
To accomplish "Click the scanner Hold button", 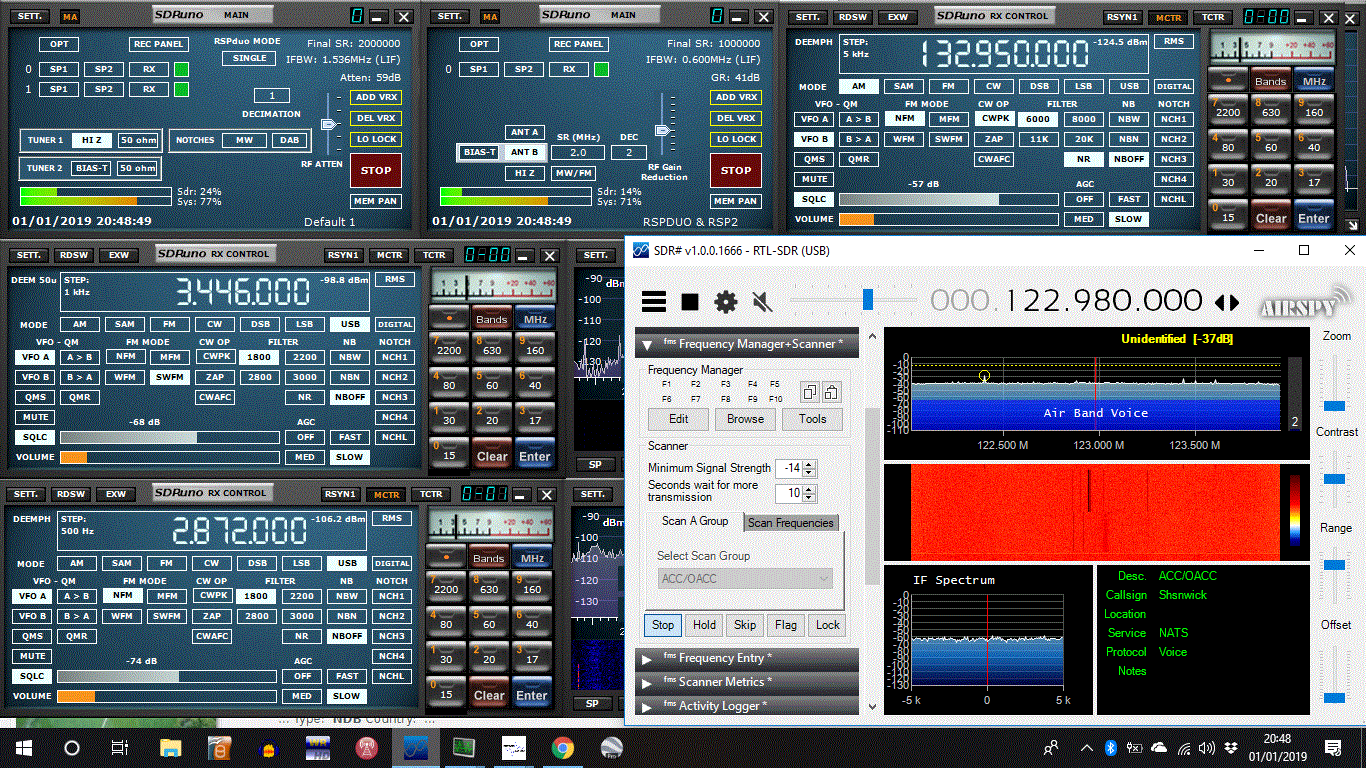I will click(704, 625).
